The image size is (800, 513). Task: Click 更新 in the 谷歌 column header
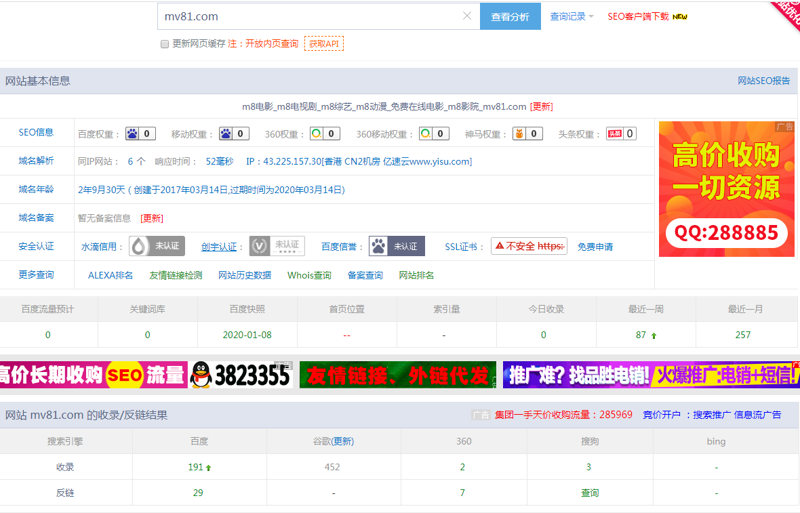(343, 442)
